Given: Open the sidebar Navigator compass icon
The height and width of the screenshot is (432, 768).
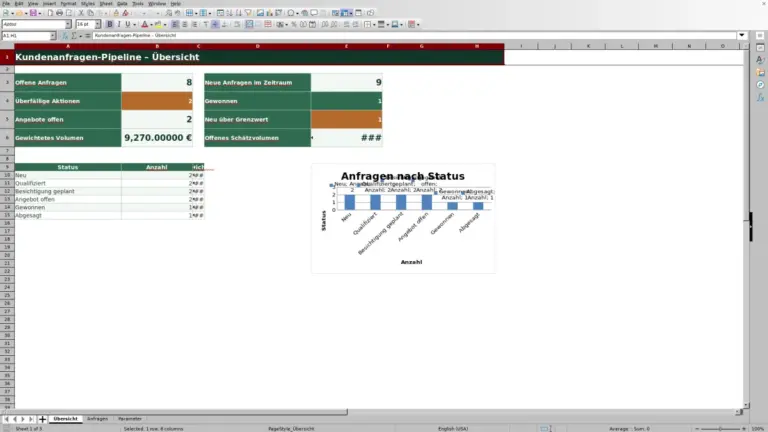Looking at the screenshot, I should [x=760, y=85].
